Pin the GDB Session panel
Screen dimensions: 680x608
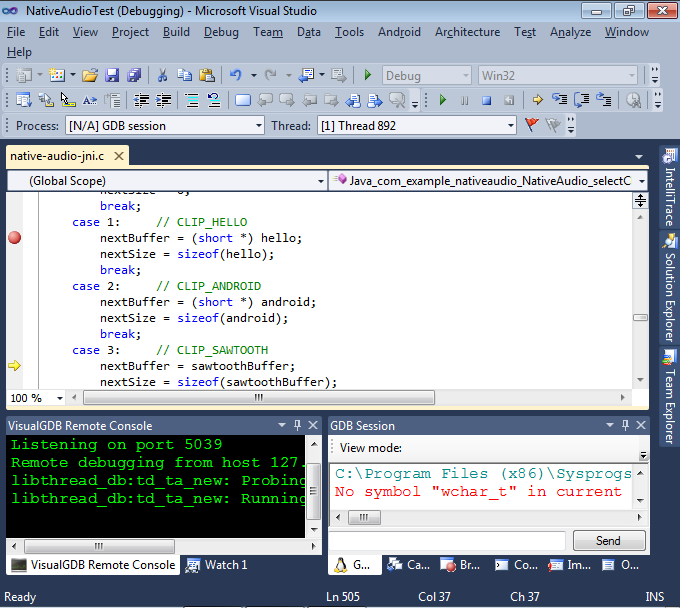(x=625, y=425)
